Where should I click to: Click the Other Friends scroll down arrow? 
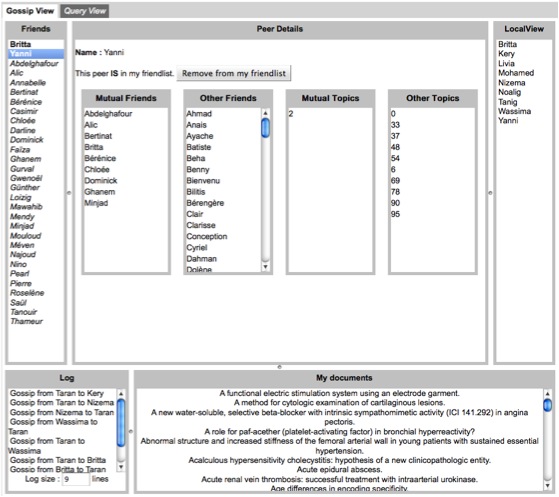click(265, 267)
